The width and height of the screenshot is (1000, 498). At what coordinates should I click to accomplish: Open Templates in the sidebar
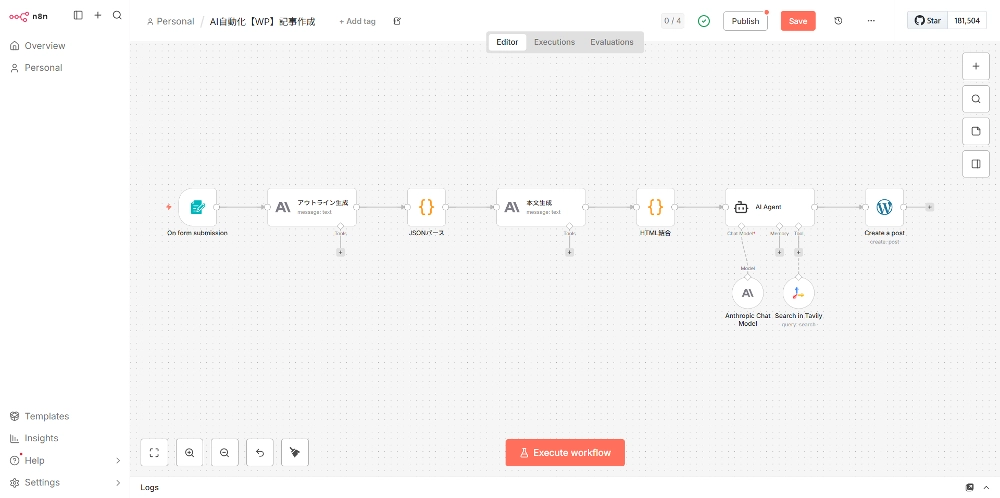pos(47,416)
